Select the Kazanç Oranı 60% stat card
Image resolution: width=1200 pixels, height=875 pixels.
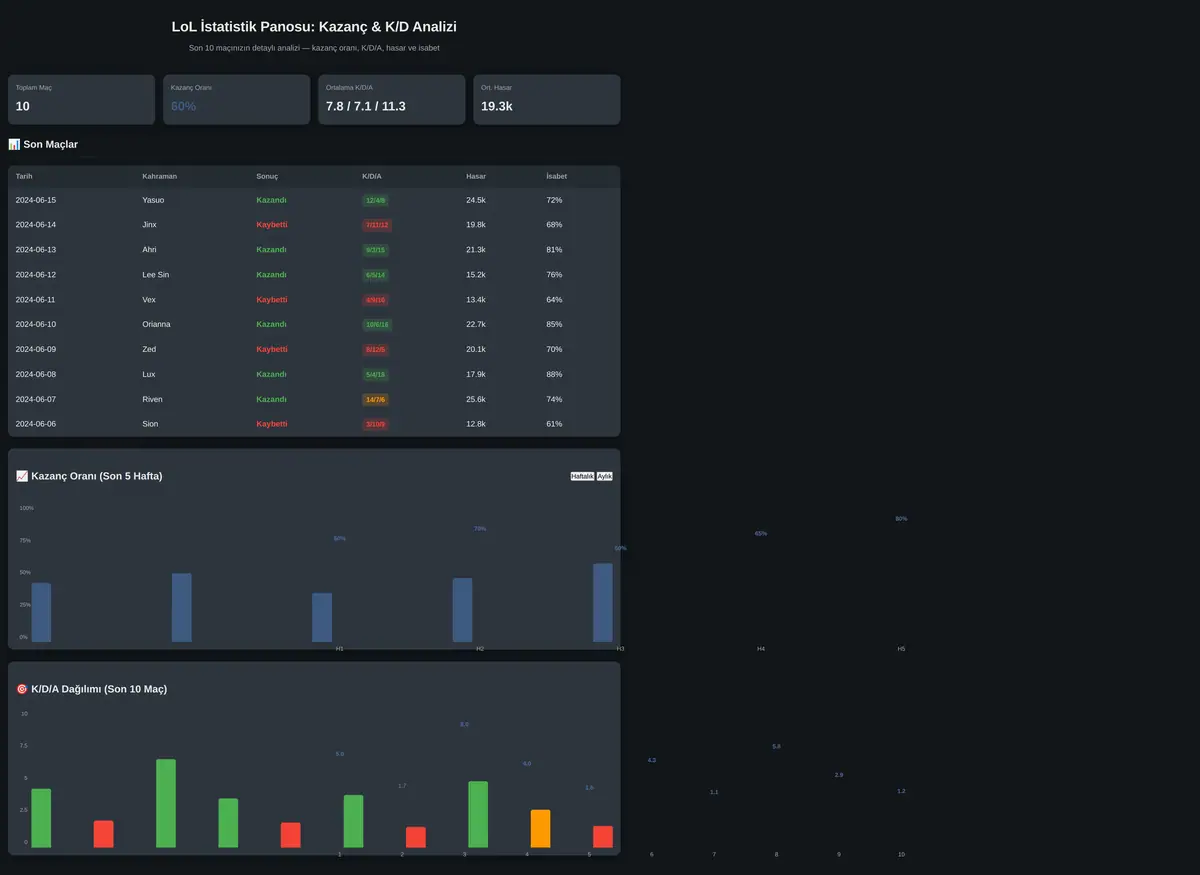tap(237, 99)
